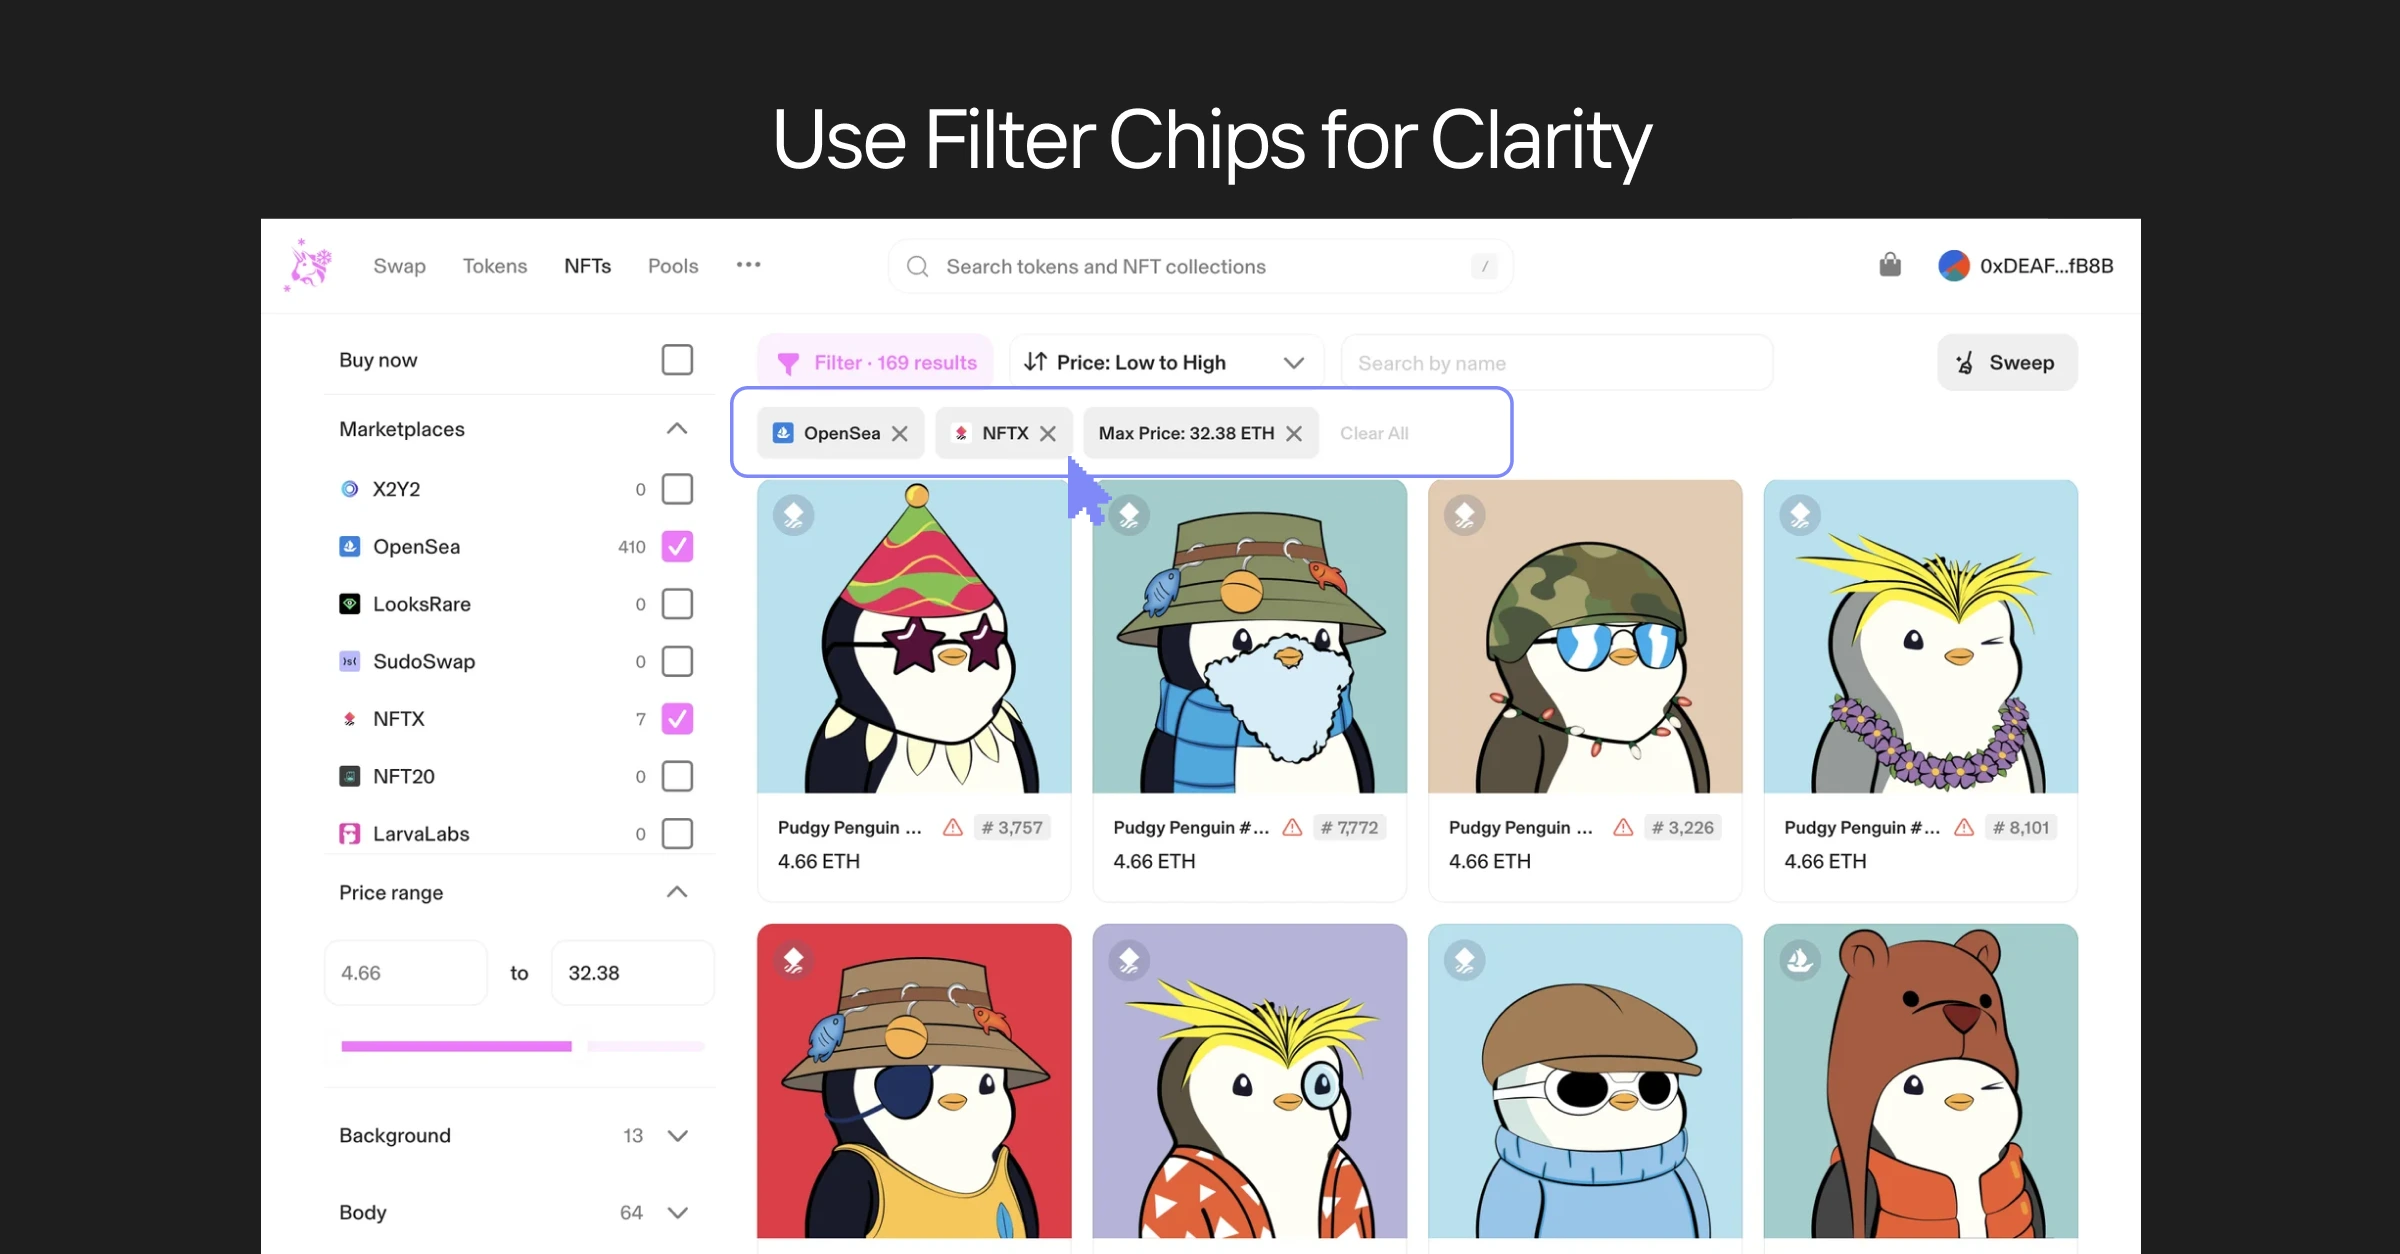The image size is (2400, 1254).
Task: Remove the Max Price filter chip
Action: (x=1294, y=433)
